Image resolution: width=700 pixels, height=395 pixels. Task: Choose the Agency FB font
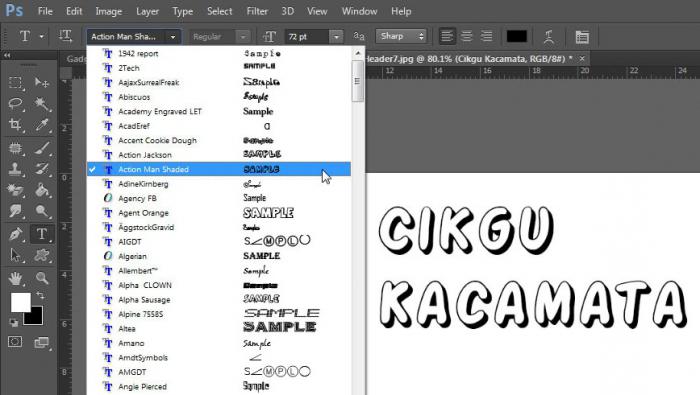(219, 198)
